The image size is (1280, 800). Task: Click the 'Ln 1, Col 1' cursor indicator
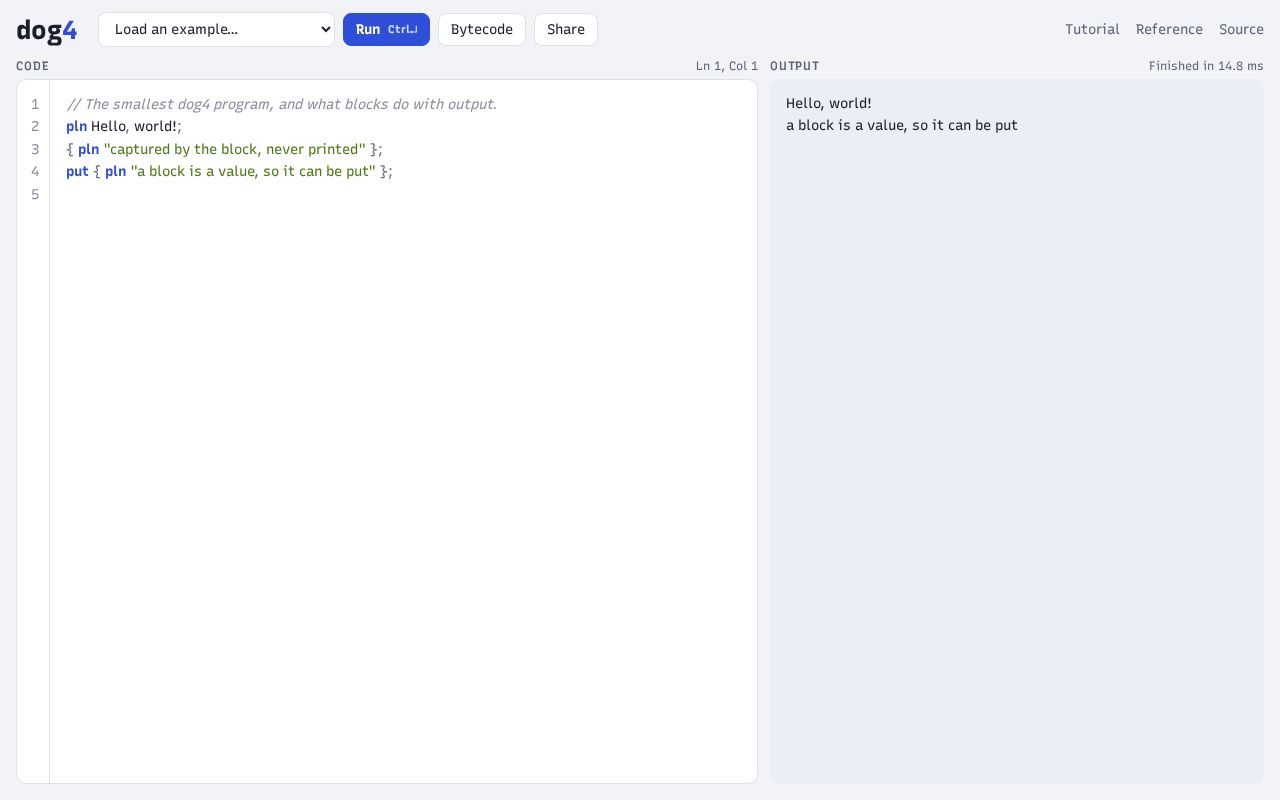click(x=727, y=66)
